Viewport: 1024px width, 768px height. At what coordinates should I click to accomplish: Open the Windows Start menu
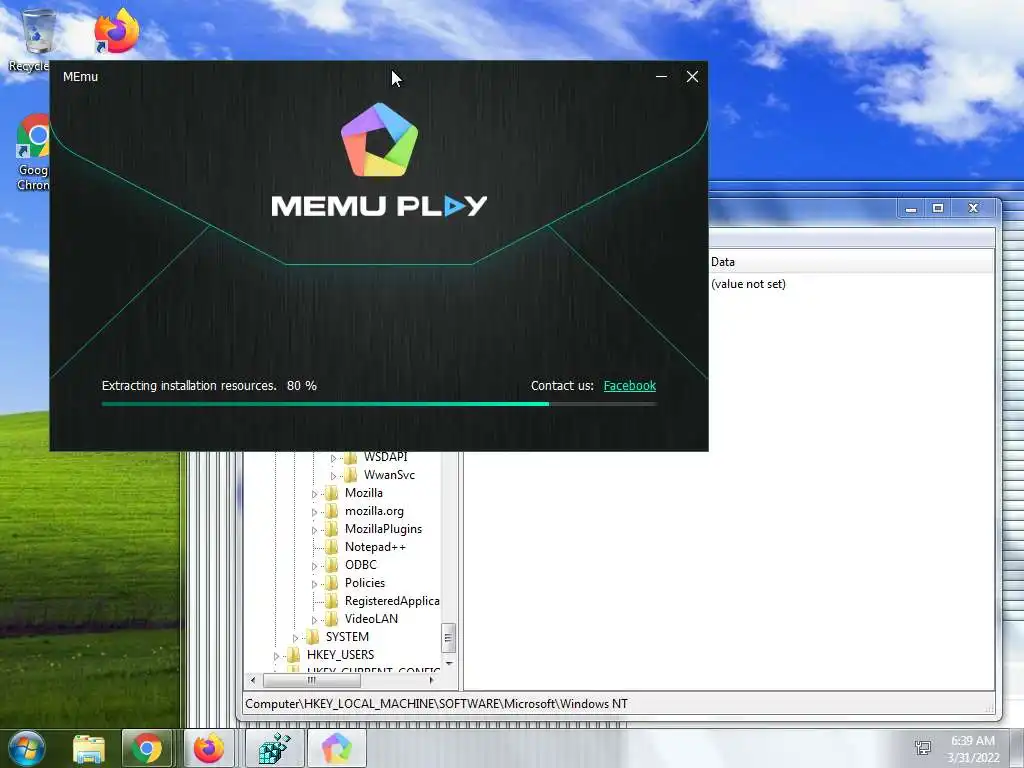pos(26,748)
